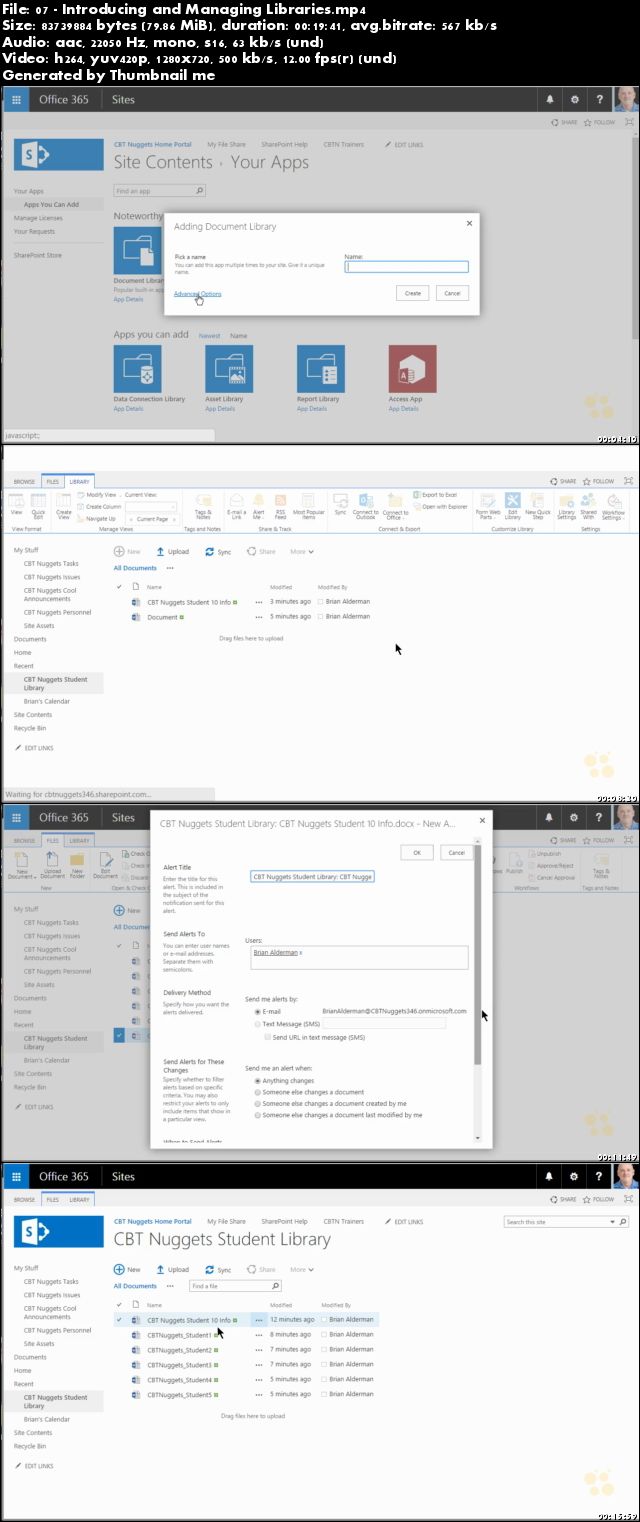Click New Quick Step ribbon icon
The image size is (640, 1522).
coord(538,506)
